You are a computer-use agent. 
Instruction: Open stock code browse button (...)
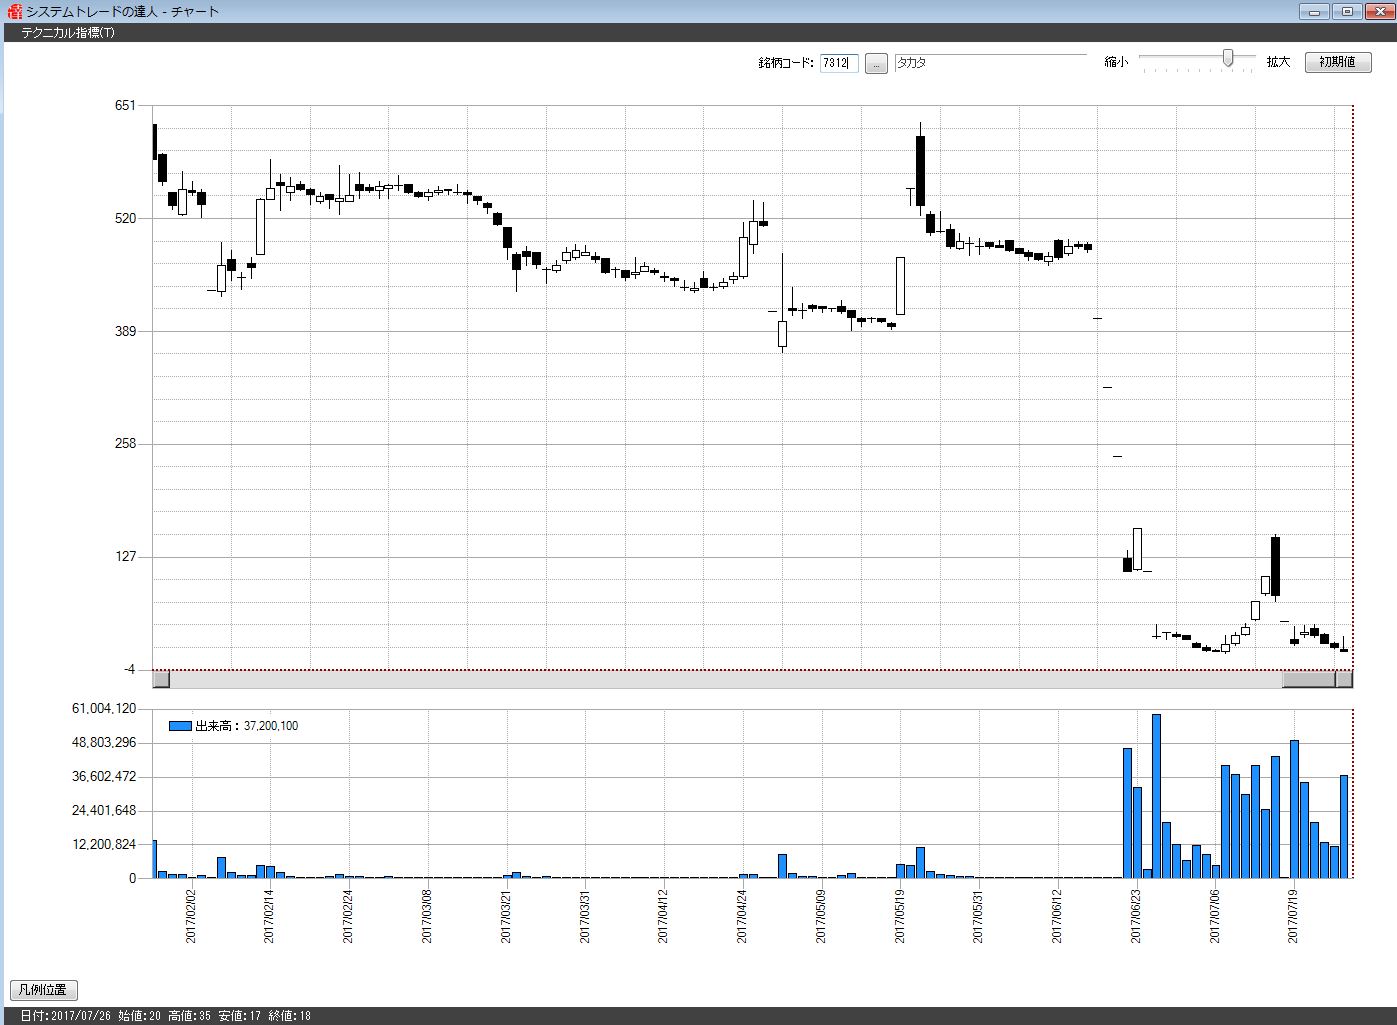[876, 63]
